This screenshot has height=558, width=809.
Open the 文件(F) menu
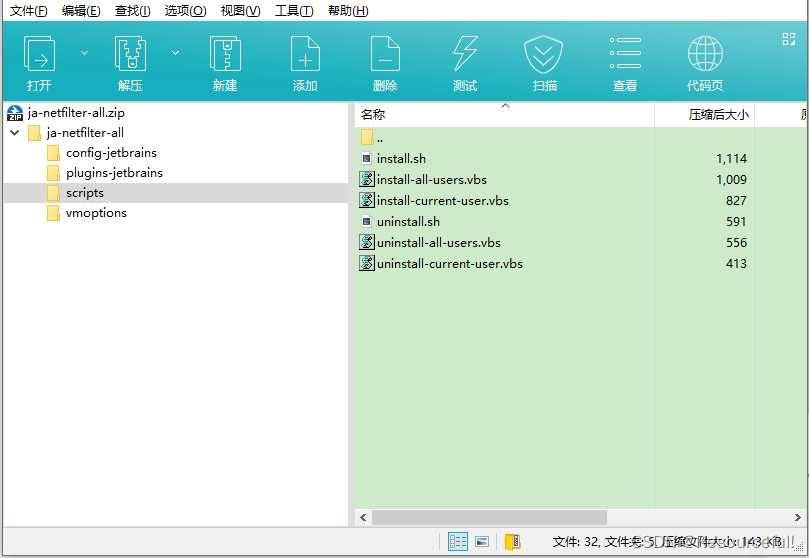coord(29,11)
